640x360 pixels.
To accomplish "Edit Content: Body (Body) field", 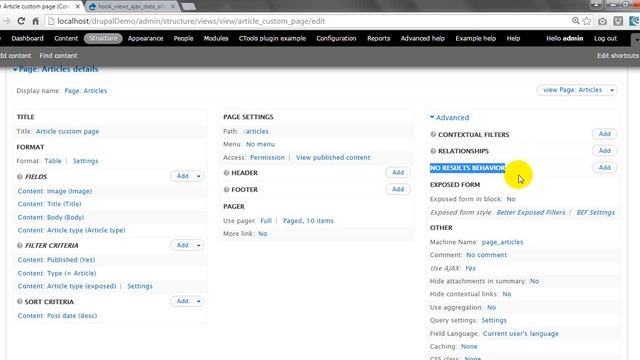I will coord(51,218).
